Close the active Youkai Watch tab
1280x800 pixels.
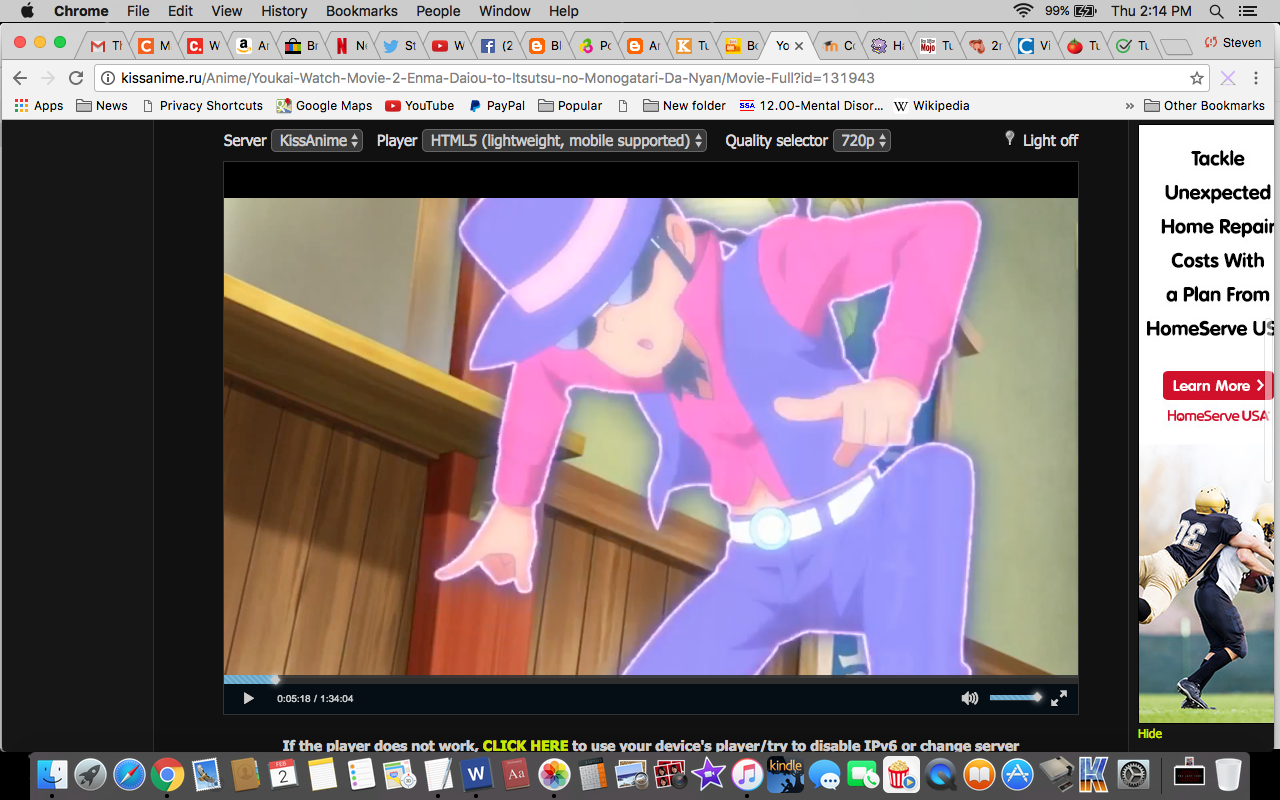click(x=798, y=46)
